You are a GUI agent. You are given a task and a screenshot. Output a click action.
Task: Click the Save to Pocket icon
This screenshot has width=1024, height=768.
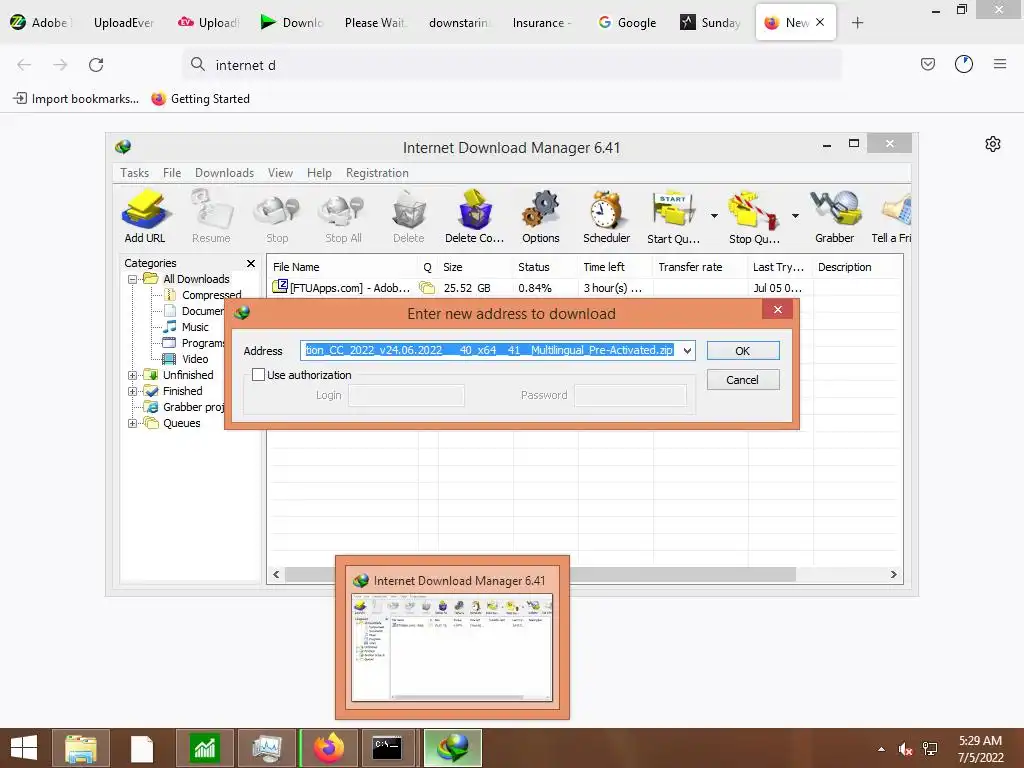point(928,64)
